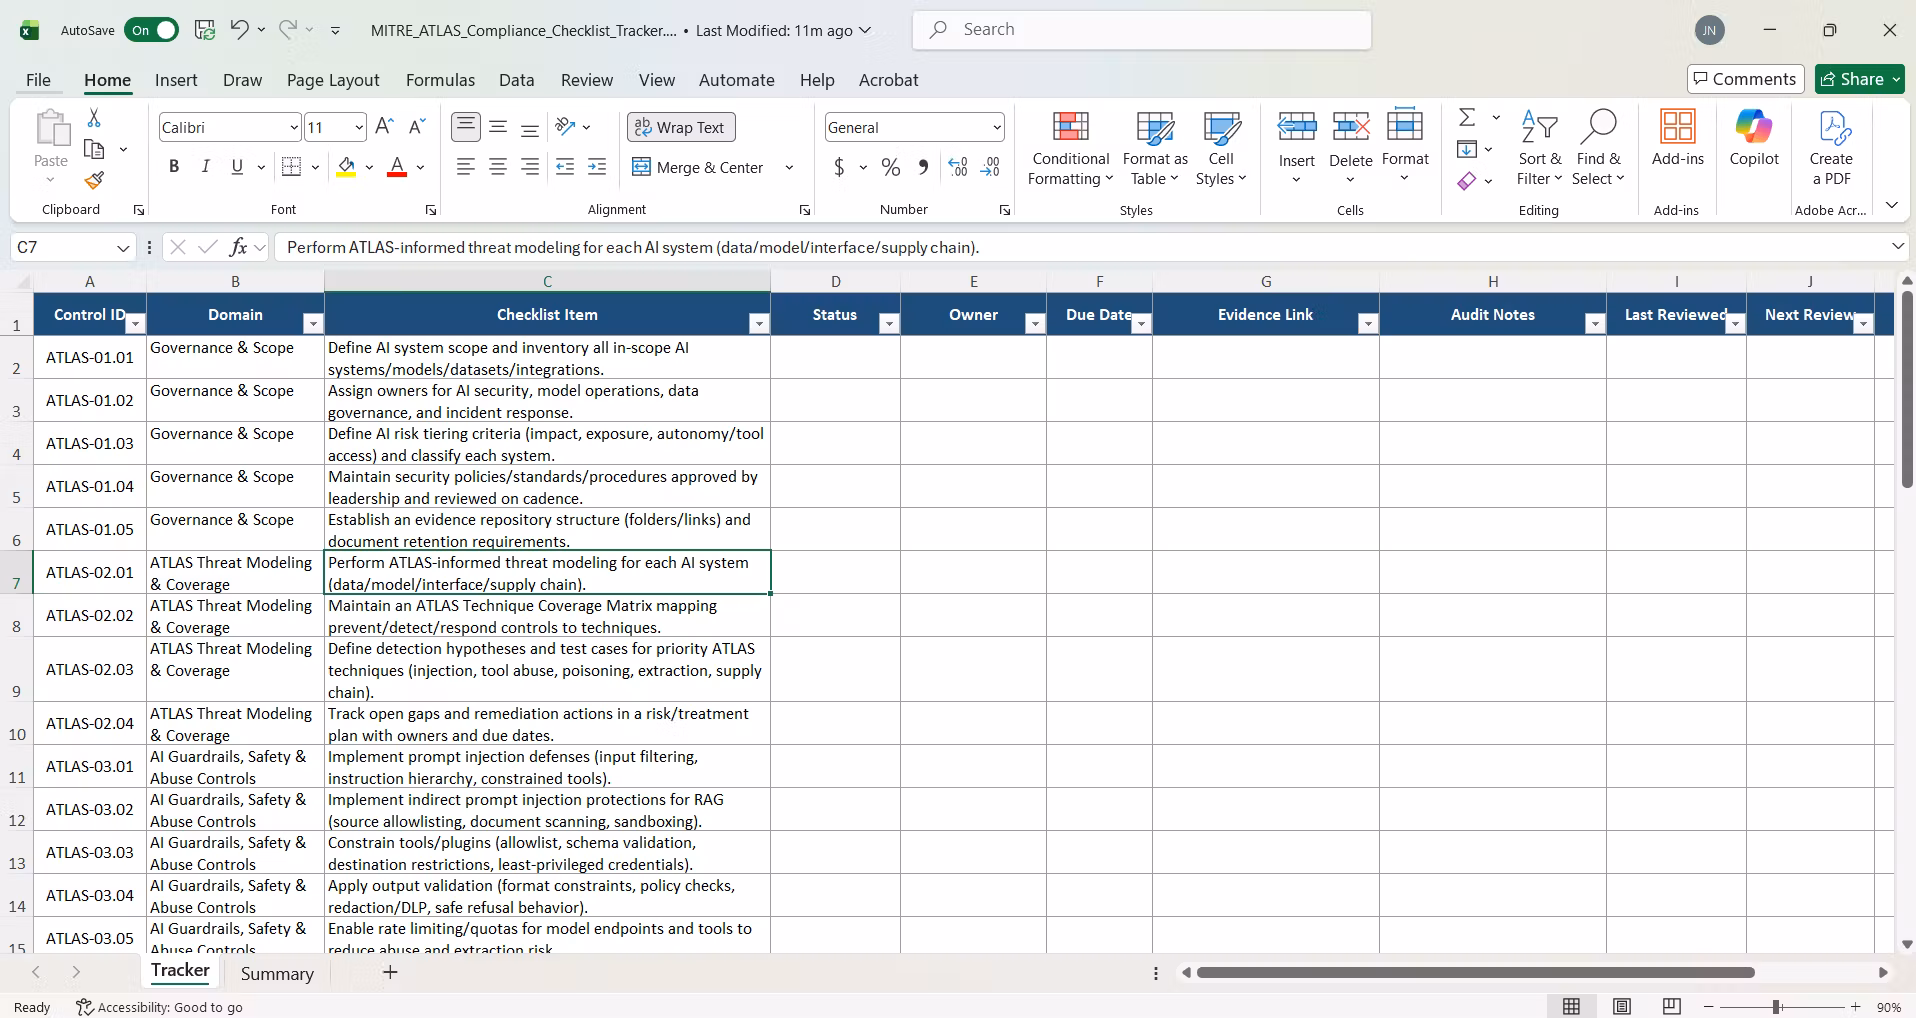Click Increase Indent icon
The height and width of the screenshot is (1018, 1916).
pos(597,167)
